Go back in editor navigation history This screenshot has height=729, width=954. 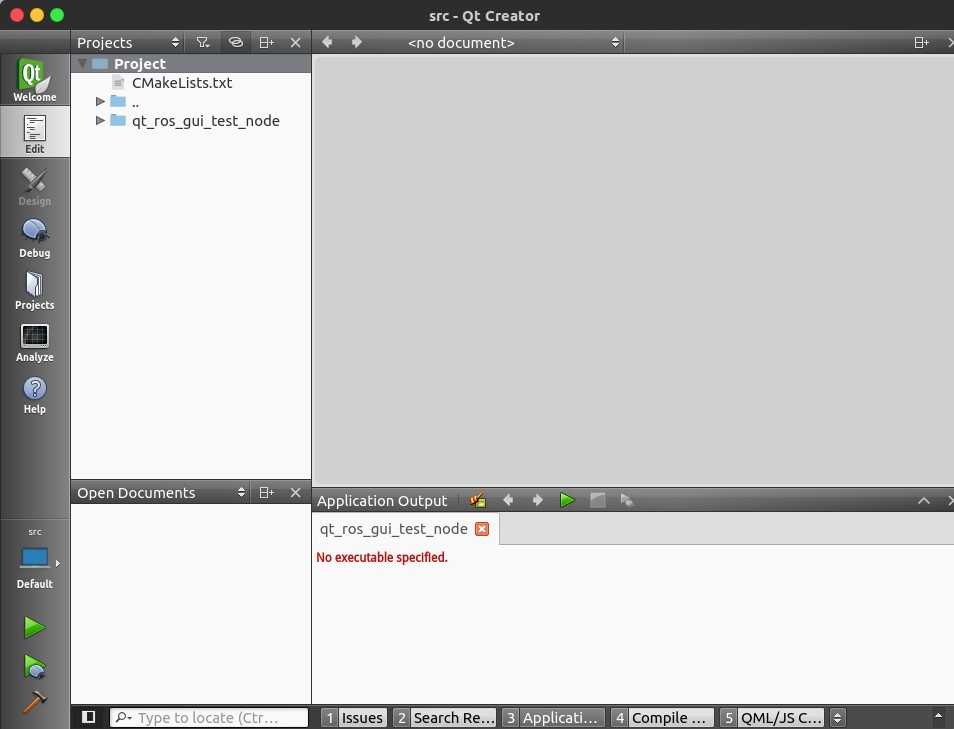point(327,42)
